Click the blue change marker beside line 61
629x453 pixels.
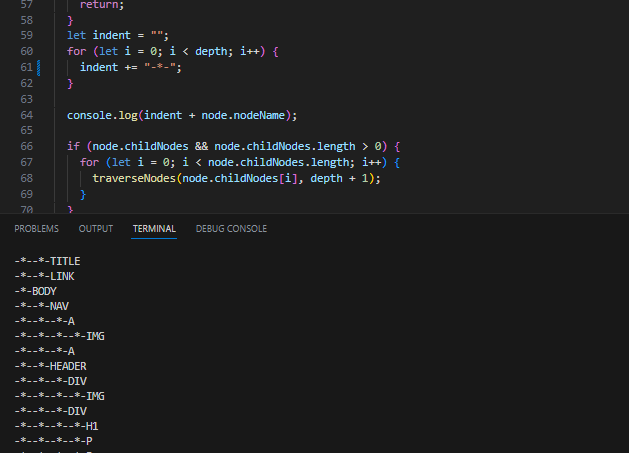[x=39, y=67]
